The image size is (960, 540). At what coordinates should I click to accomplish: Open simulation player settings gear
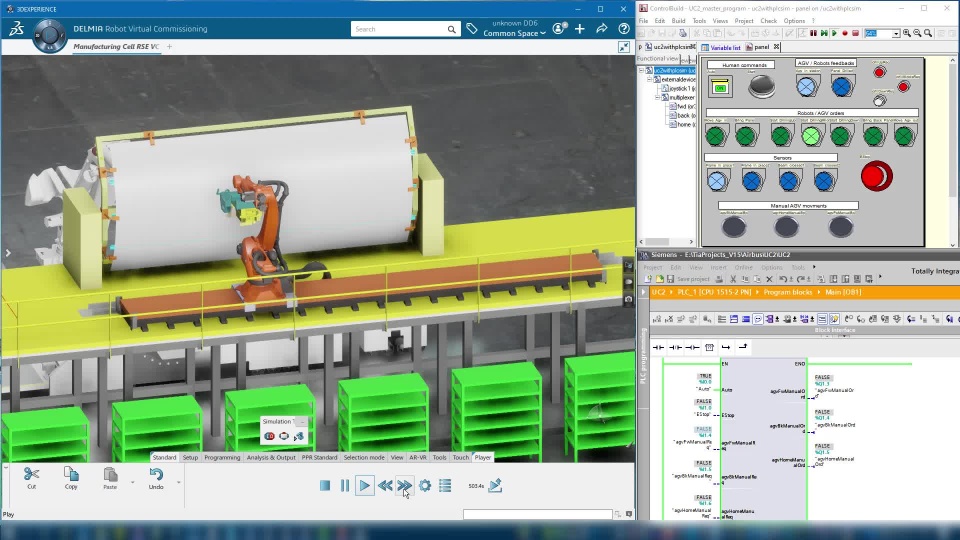(x=425, y=486)
